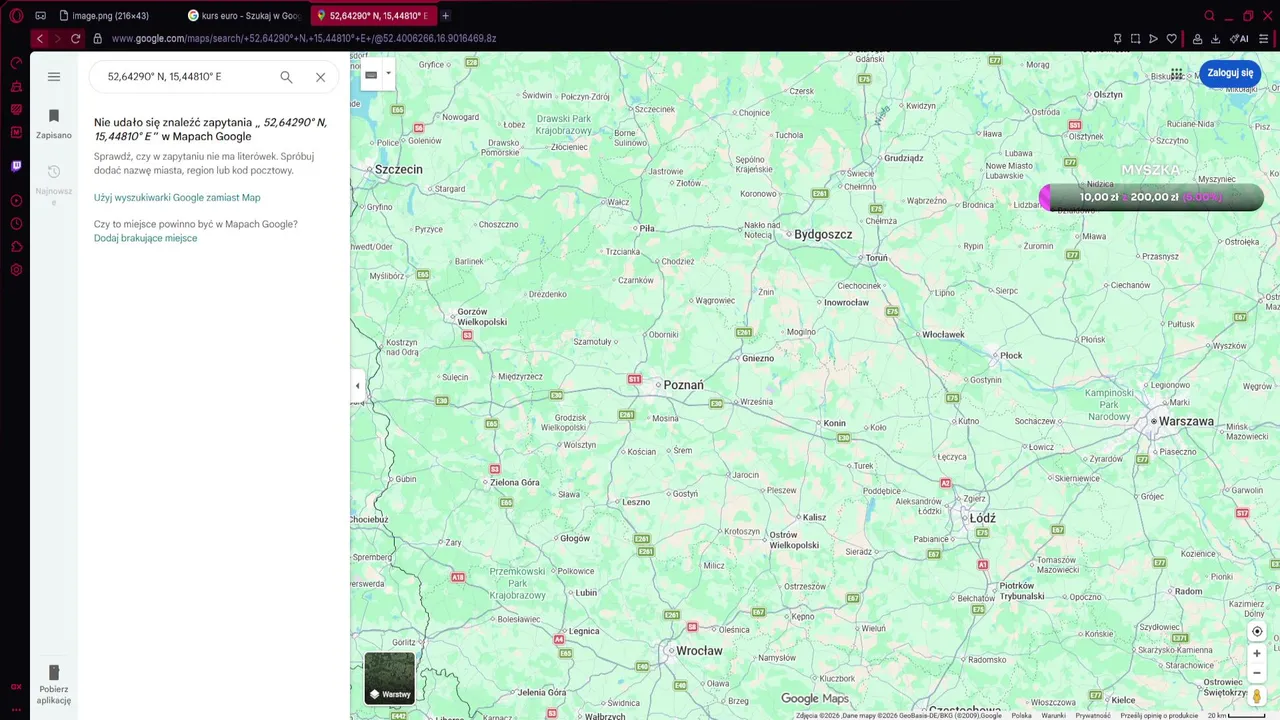The height and width of the screenshot is (720, 1280).
Task: Add page to bookmarks heart icon
Action: (x=1172, y=39)
